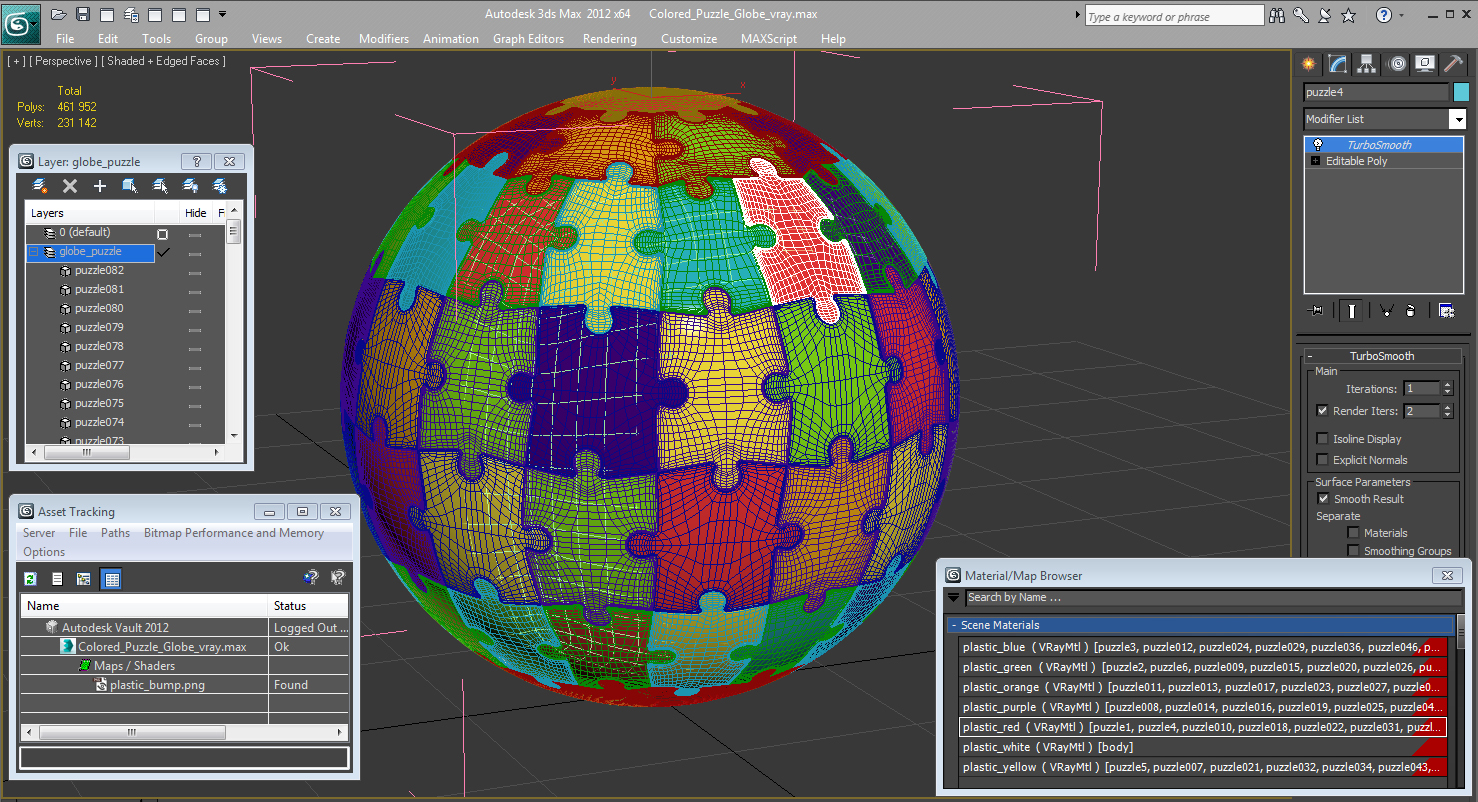The image size is (1478, 802).
Task: Enable Explicit Normals checkbox
Action: pos(1323,460)
